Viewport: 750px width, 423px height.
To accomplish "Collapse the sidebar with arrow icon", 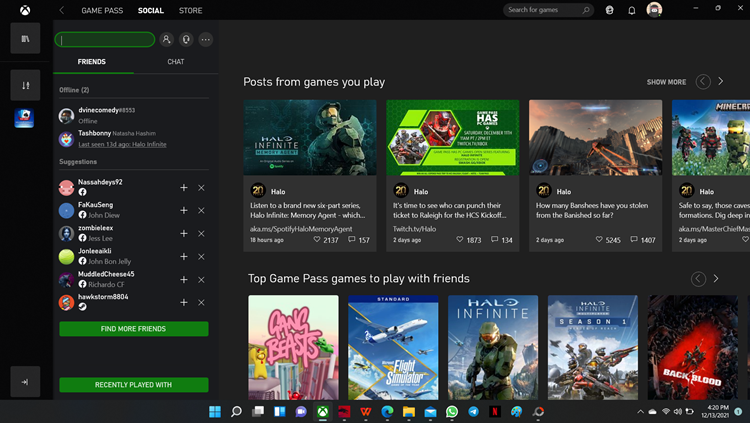I will point(25,382).
